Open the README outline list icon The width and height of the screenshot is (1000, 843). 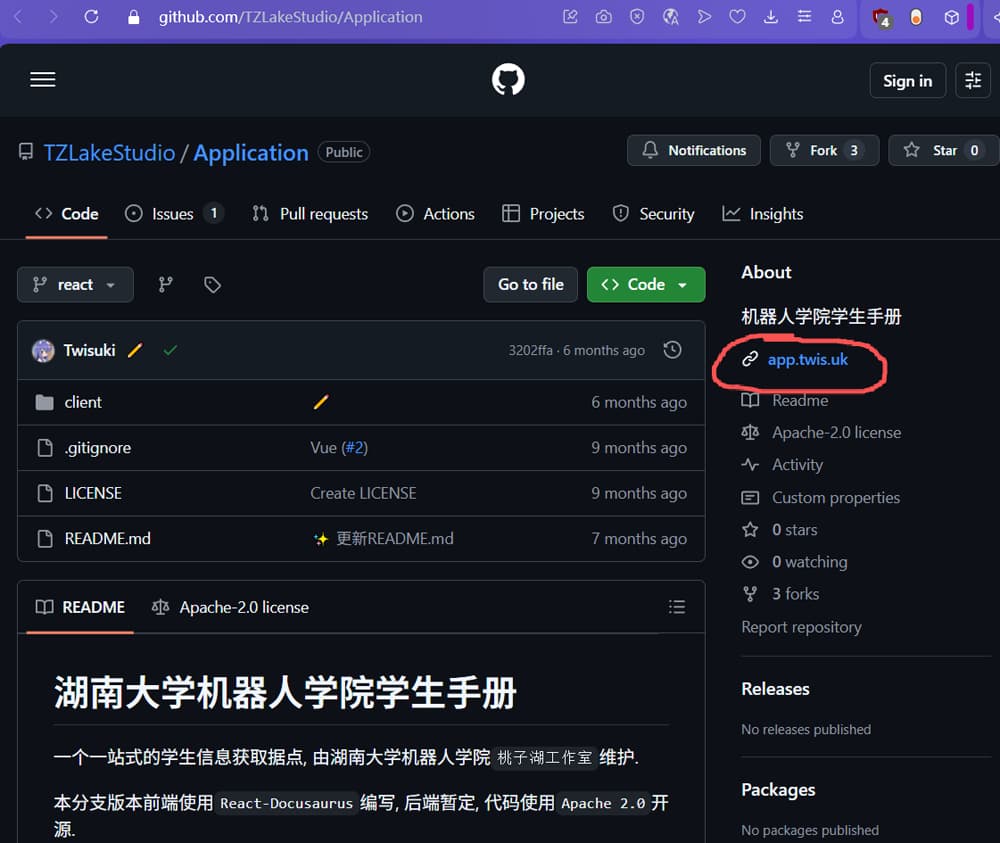click(677, 607)
